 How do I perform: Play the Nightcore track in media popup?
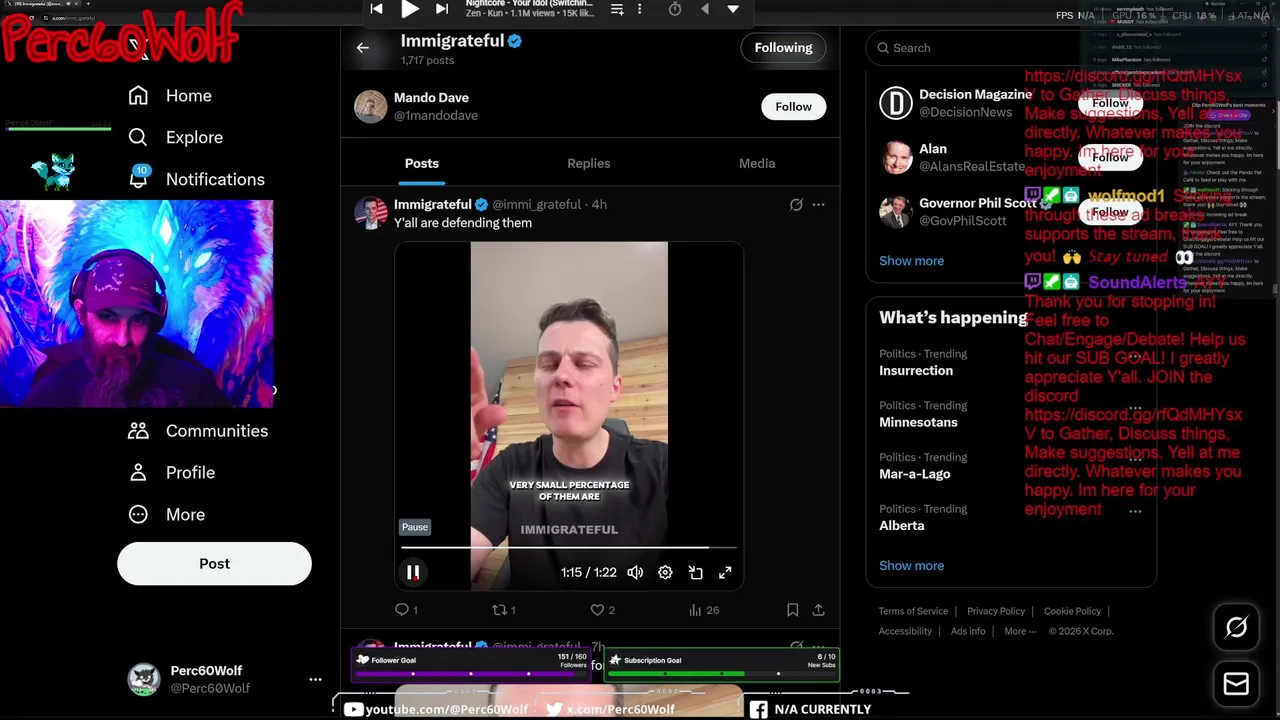click(410, 9)
